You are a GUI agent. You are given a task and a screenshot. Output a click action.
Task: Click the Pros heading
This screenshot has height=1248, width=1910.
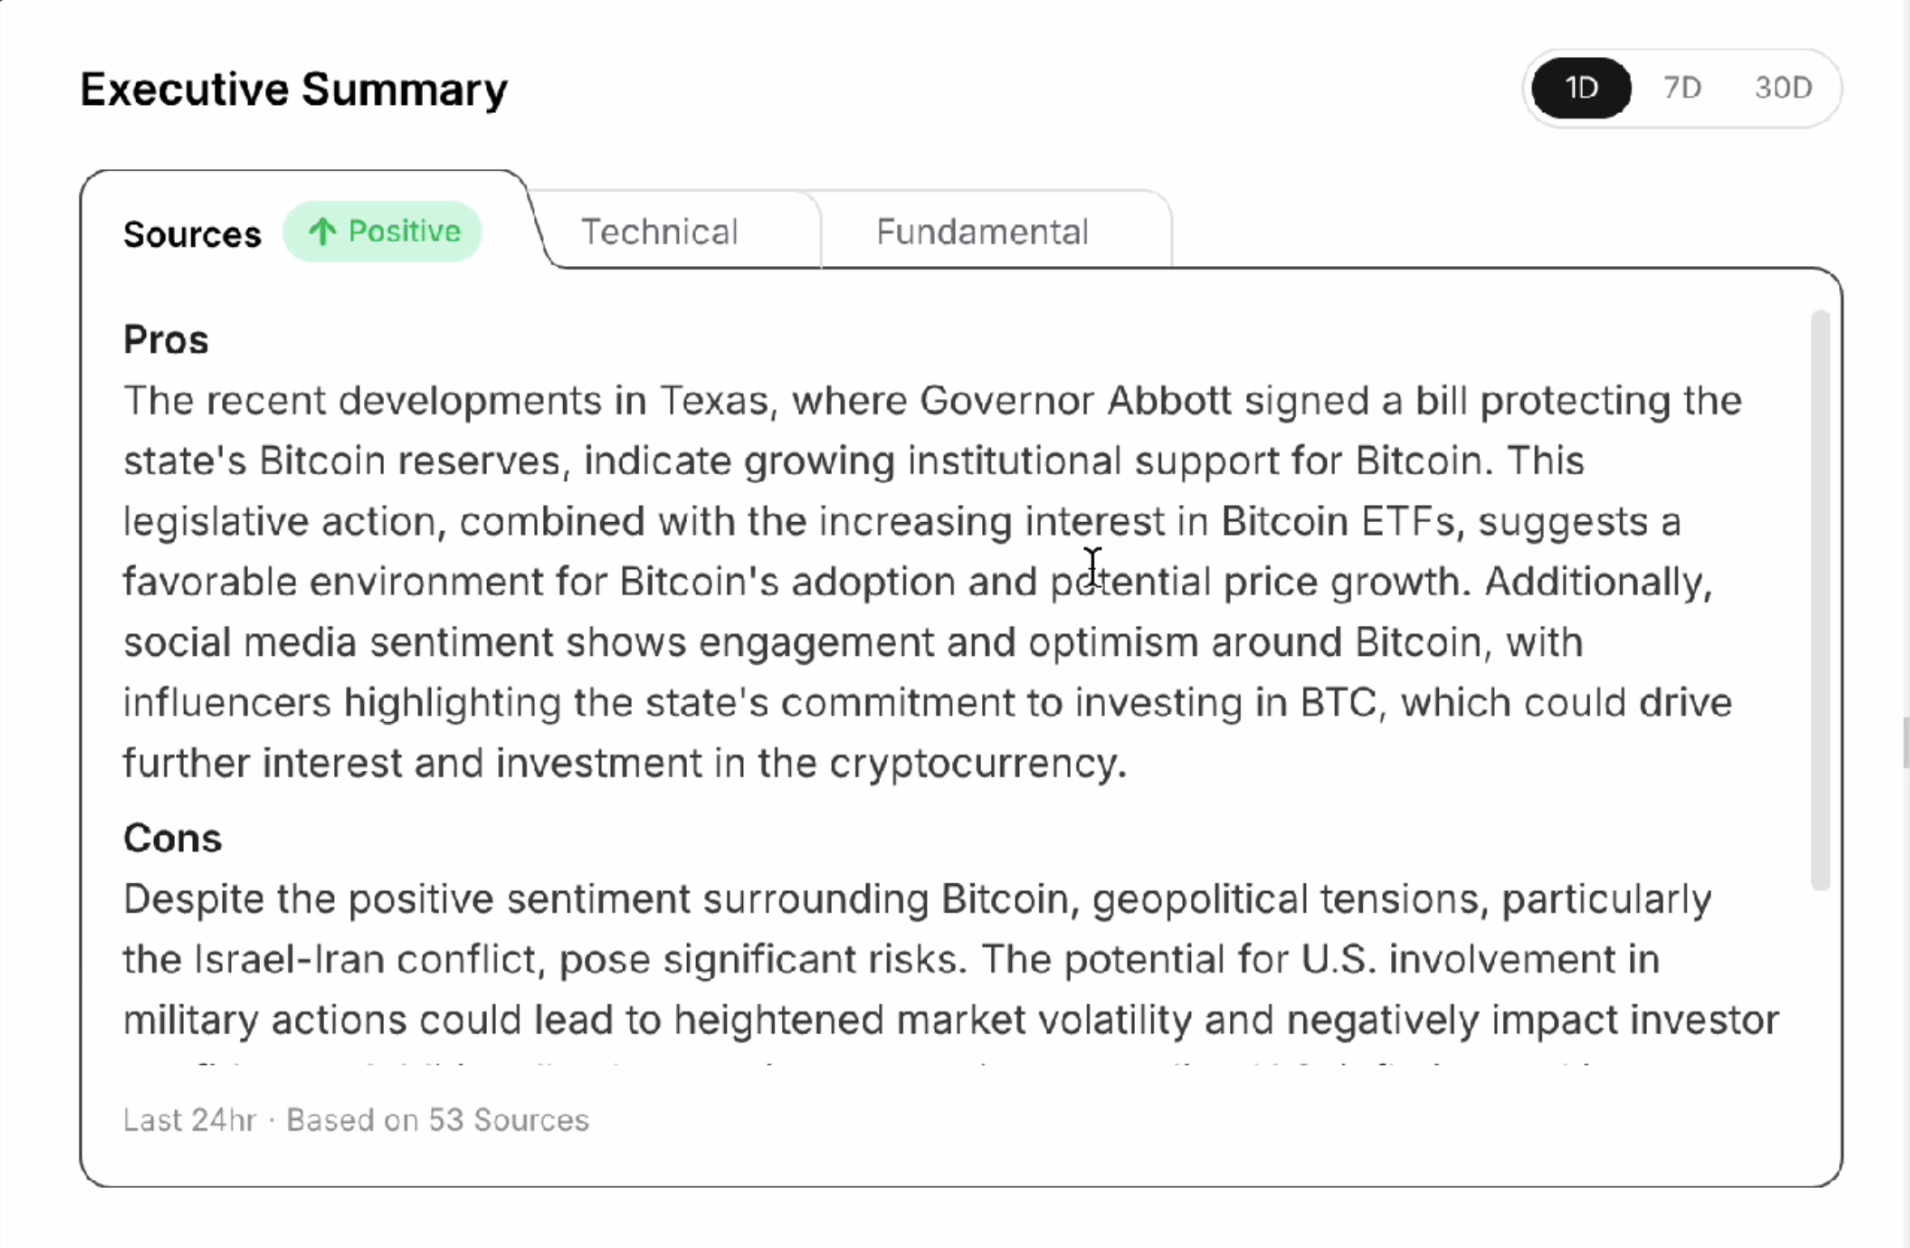pyautogui.click(x=166, y=340)
